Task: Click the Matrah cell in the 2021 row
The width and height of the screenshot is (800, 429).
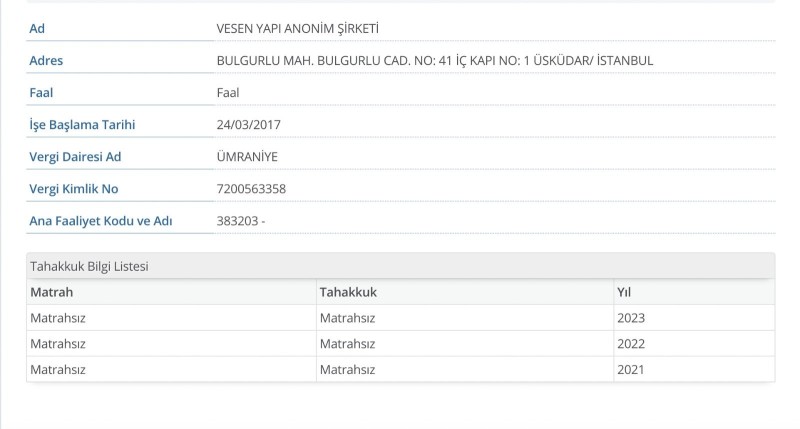Action: pos(58,370)
